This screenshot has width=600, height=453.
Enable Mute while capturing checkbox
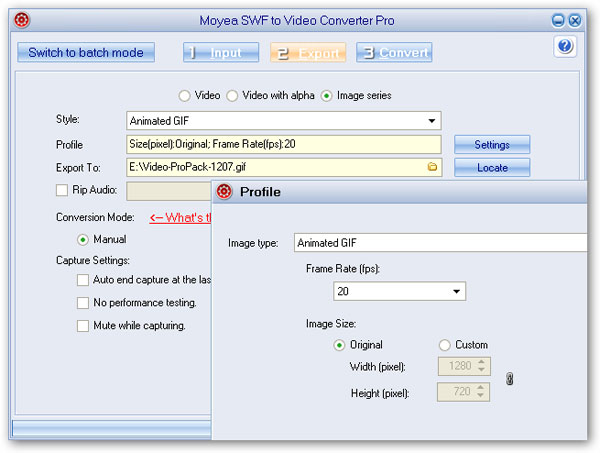pos(83,326)
